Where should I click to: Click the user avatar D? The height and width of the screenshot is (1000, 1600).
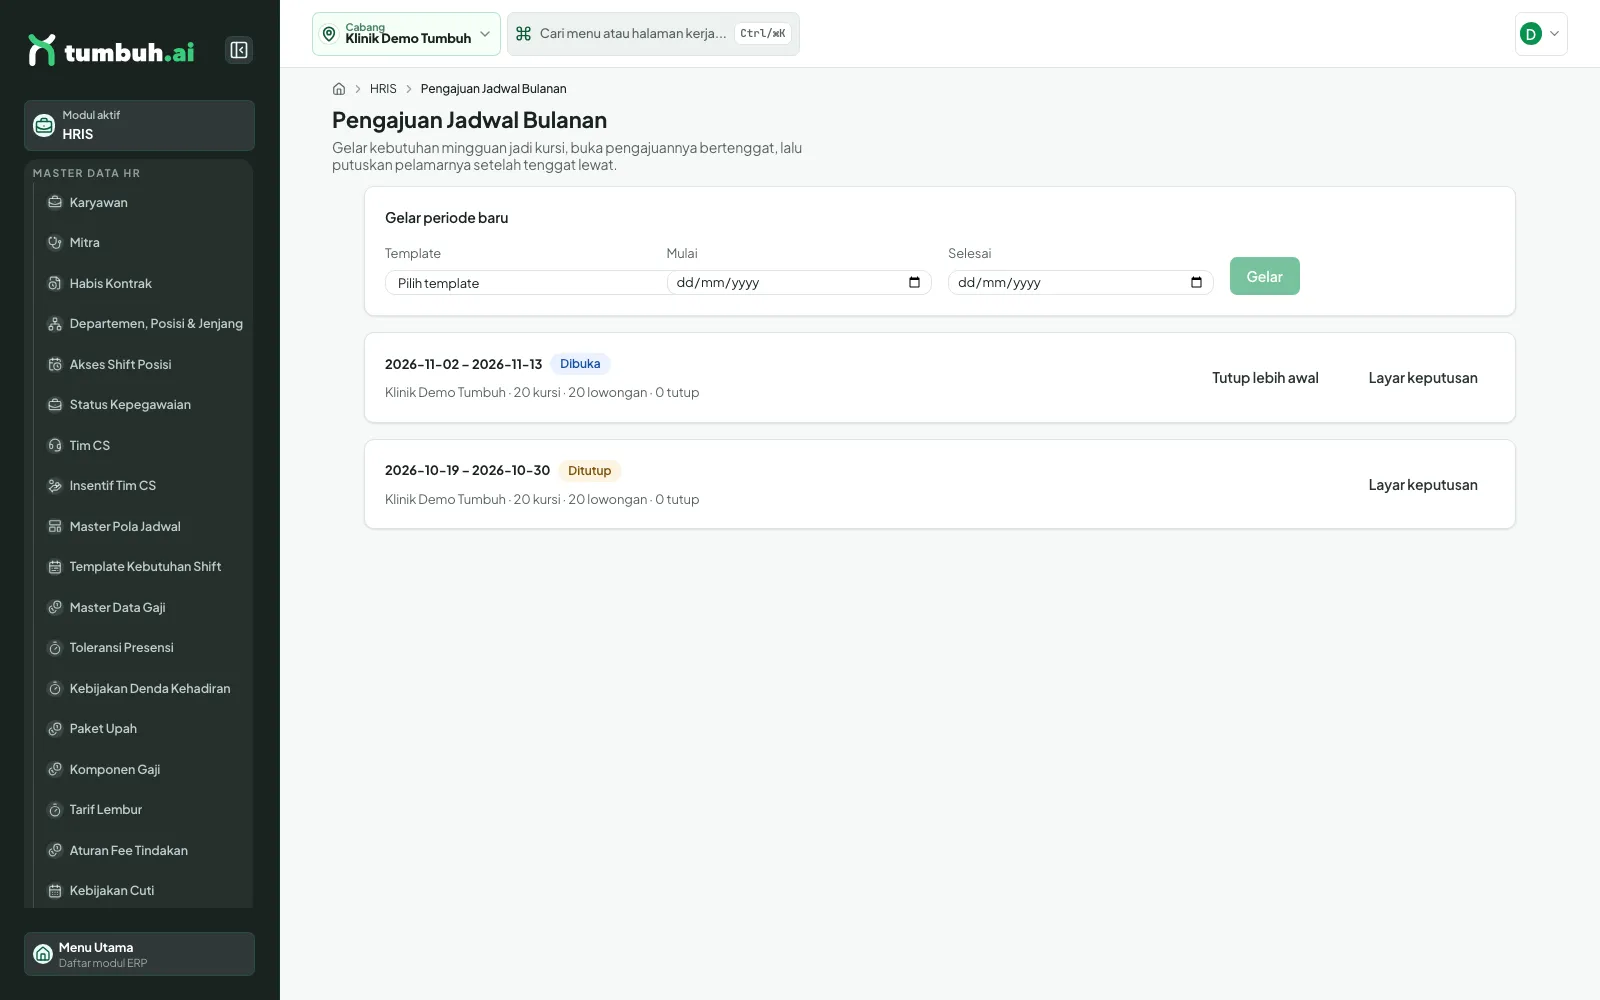point(1530,34)
